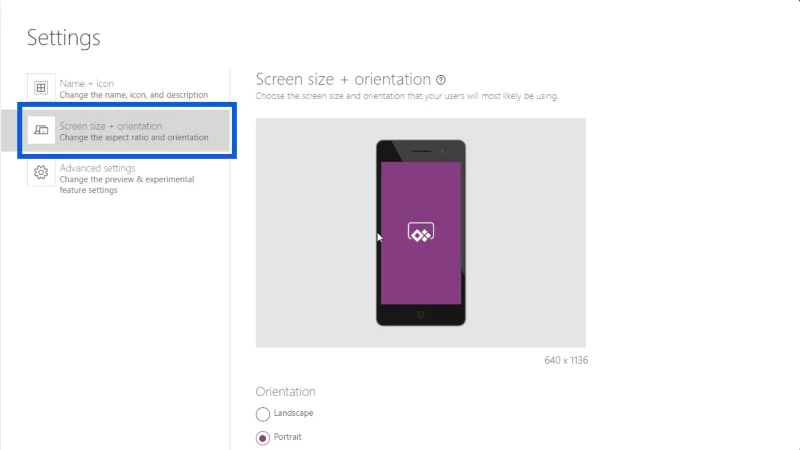
Task: Open help icon beside Screen size heading
Action: tap(441, 80)
